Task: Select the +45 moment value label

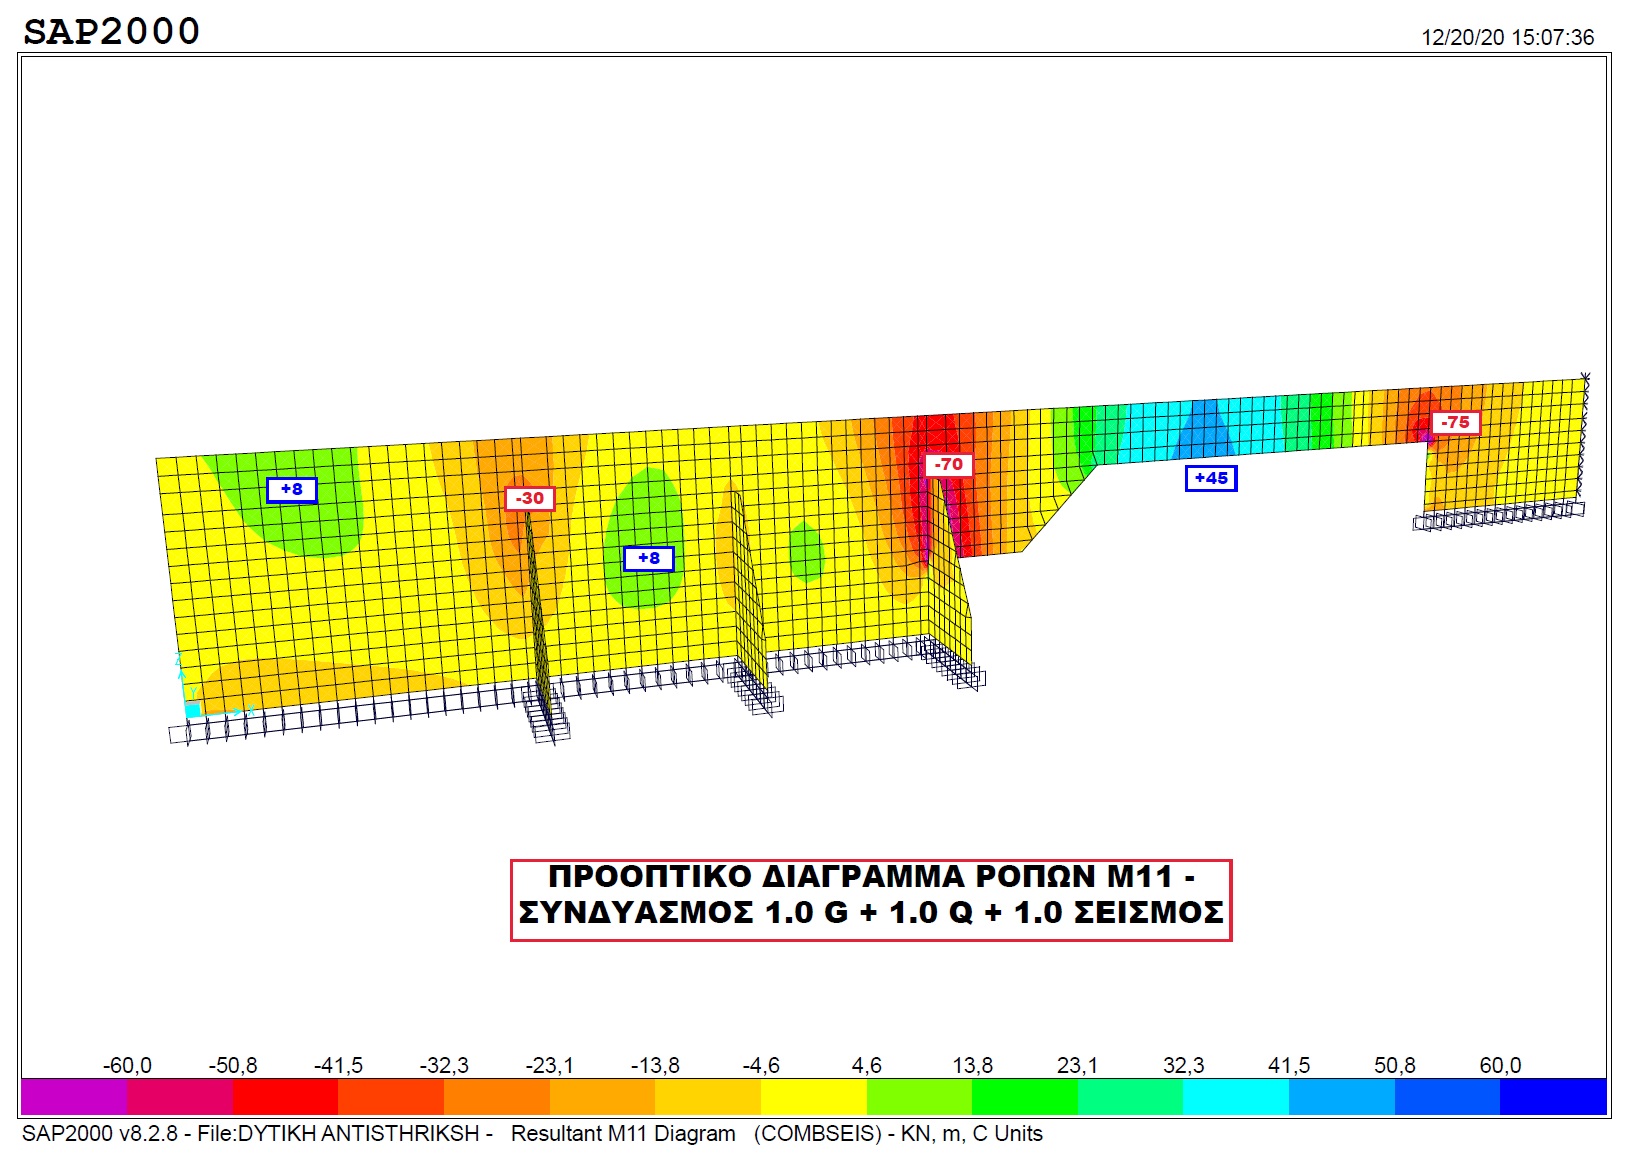Action: coord(1211,478)
